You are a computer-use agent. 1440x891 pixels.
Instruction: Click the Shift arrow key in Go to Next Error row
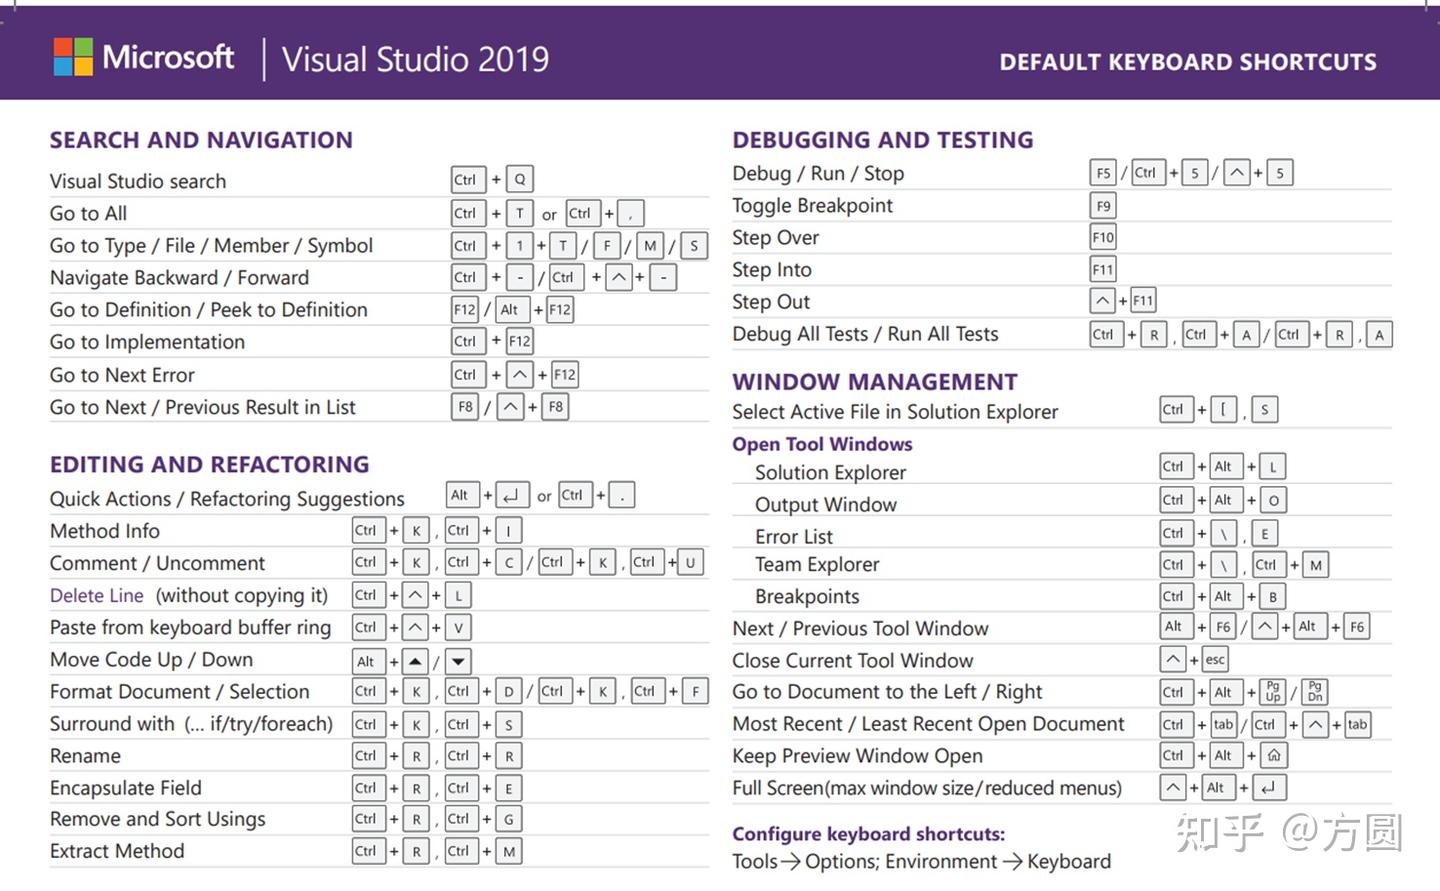(519, 375)
